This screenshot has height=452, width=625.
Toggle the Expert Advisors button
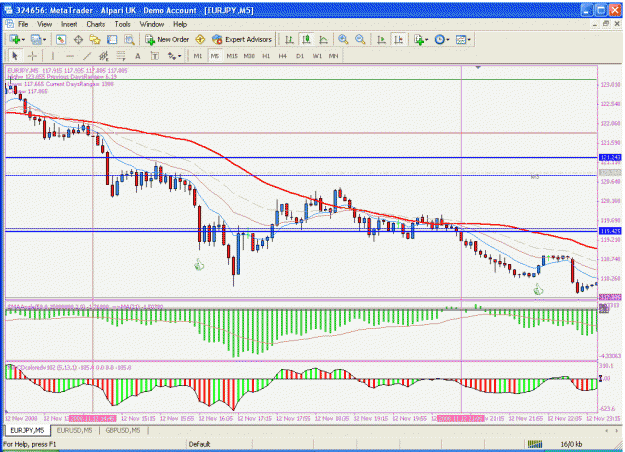[x=242, y=39]
